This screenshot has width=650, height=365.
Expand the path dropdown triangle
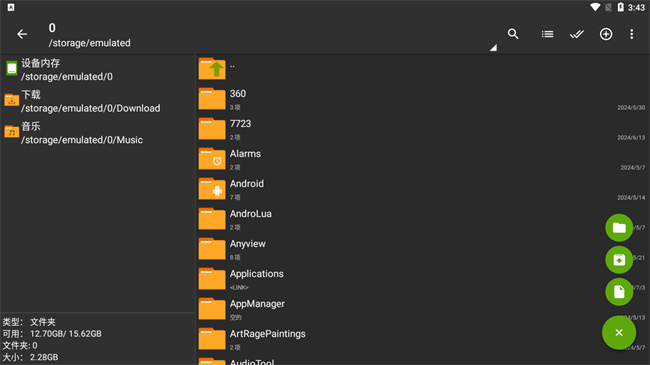[493, 48]
